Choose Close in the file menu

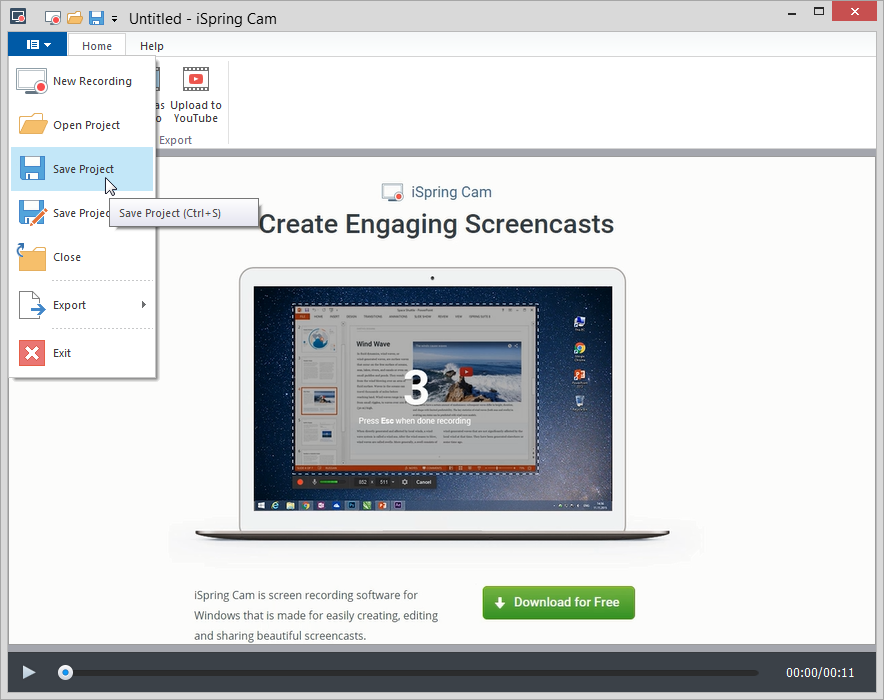click(82, 257)
